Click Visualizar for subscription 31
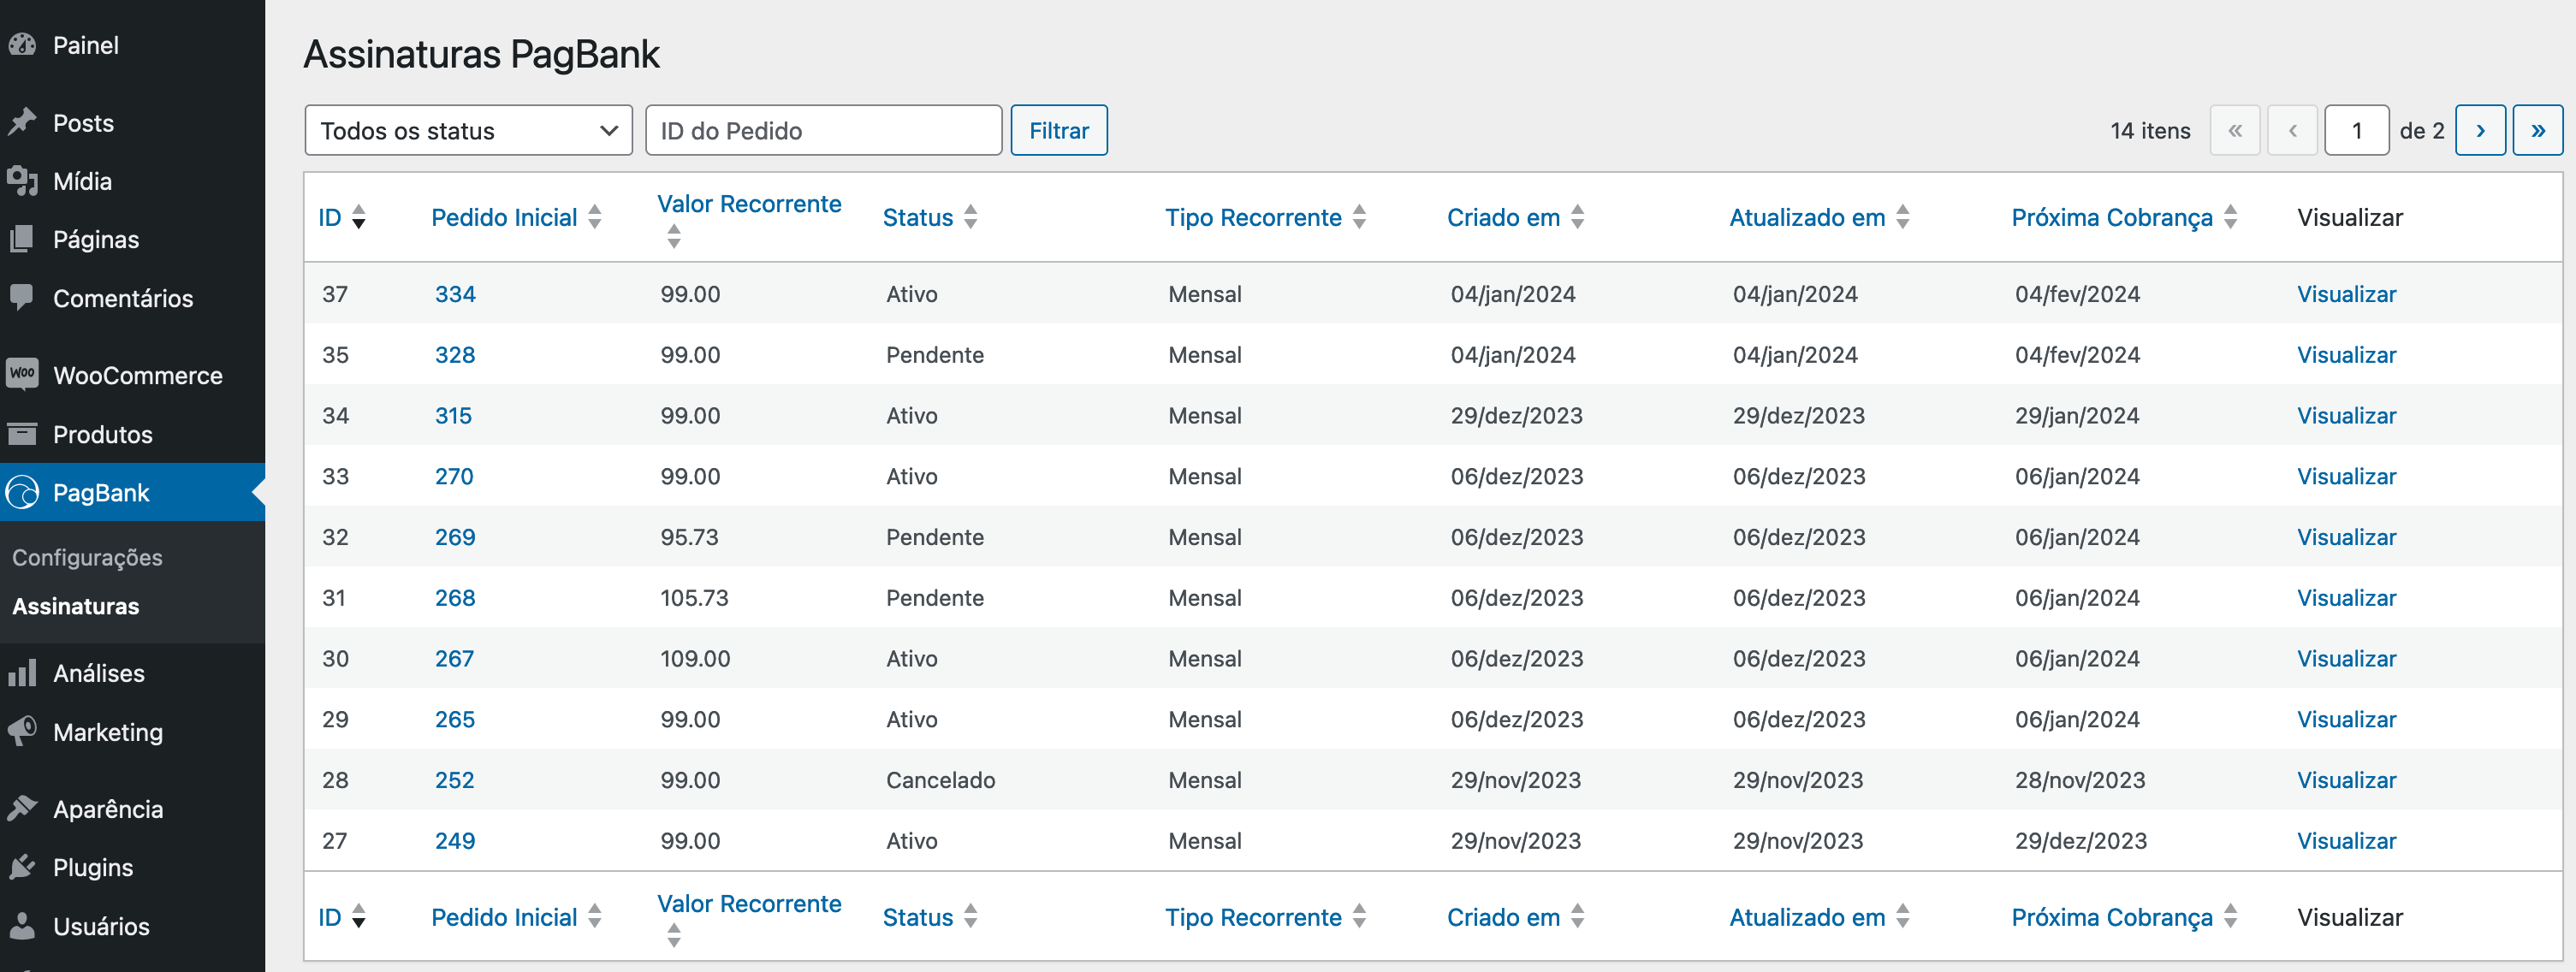Screen dimensions: 2576x972 pos(2346,598)
